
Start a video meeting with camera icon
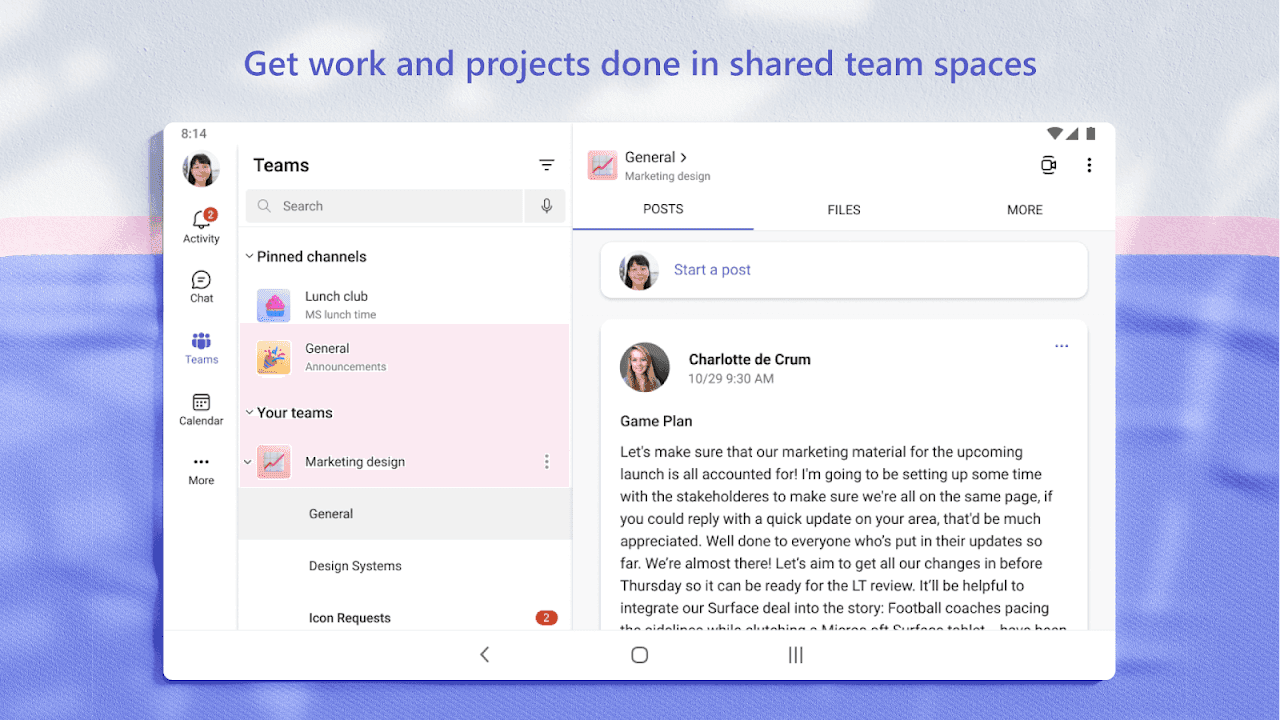[x=1048, y=166]
